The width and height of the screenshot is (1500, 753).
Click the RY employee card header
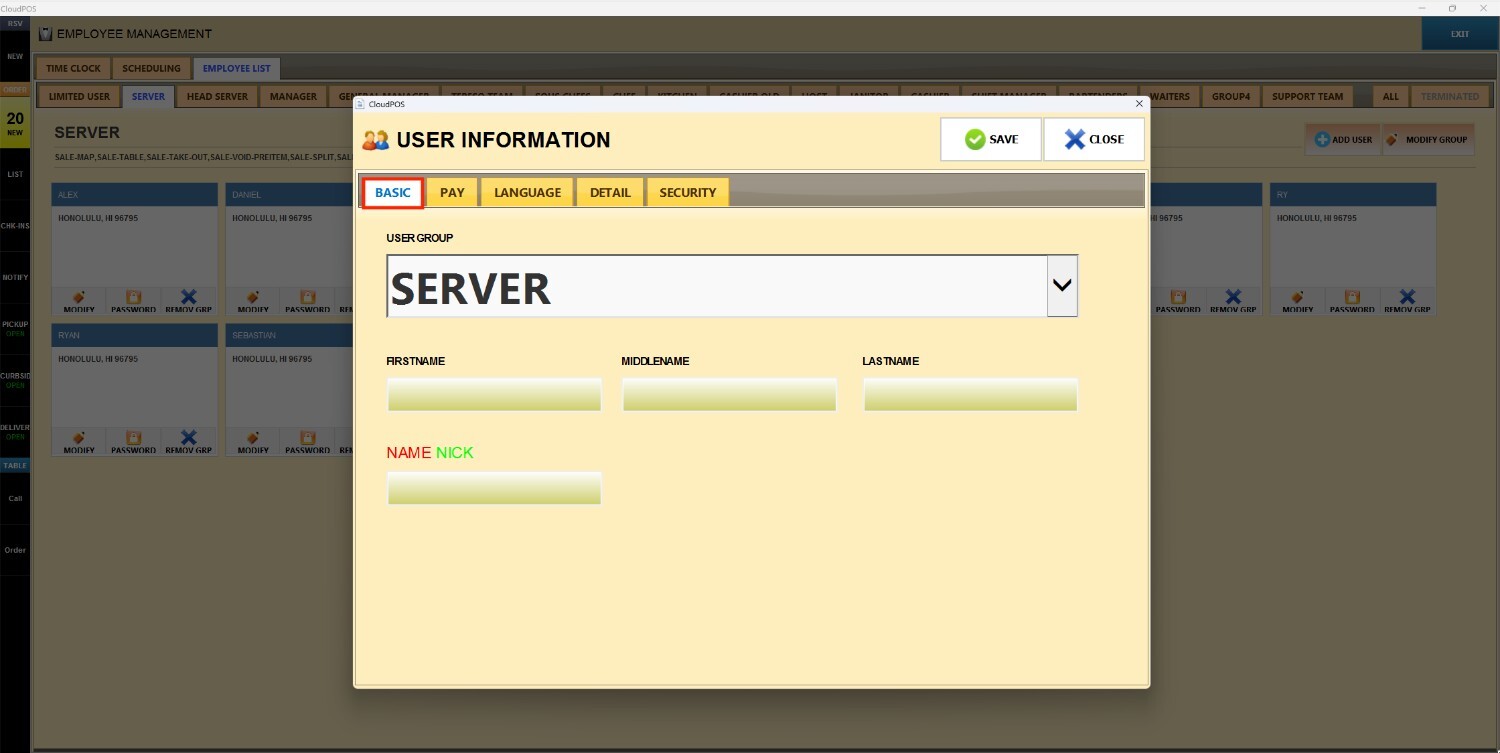click(x=1353, y=194)
